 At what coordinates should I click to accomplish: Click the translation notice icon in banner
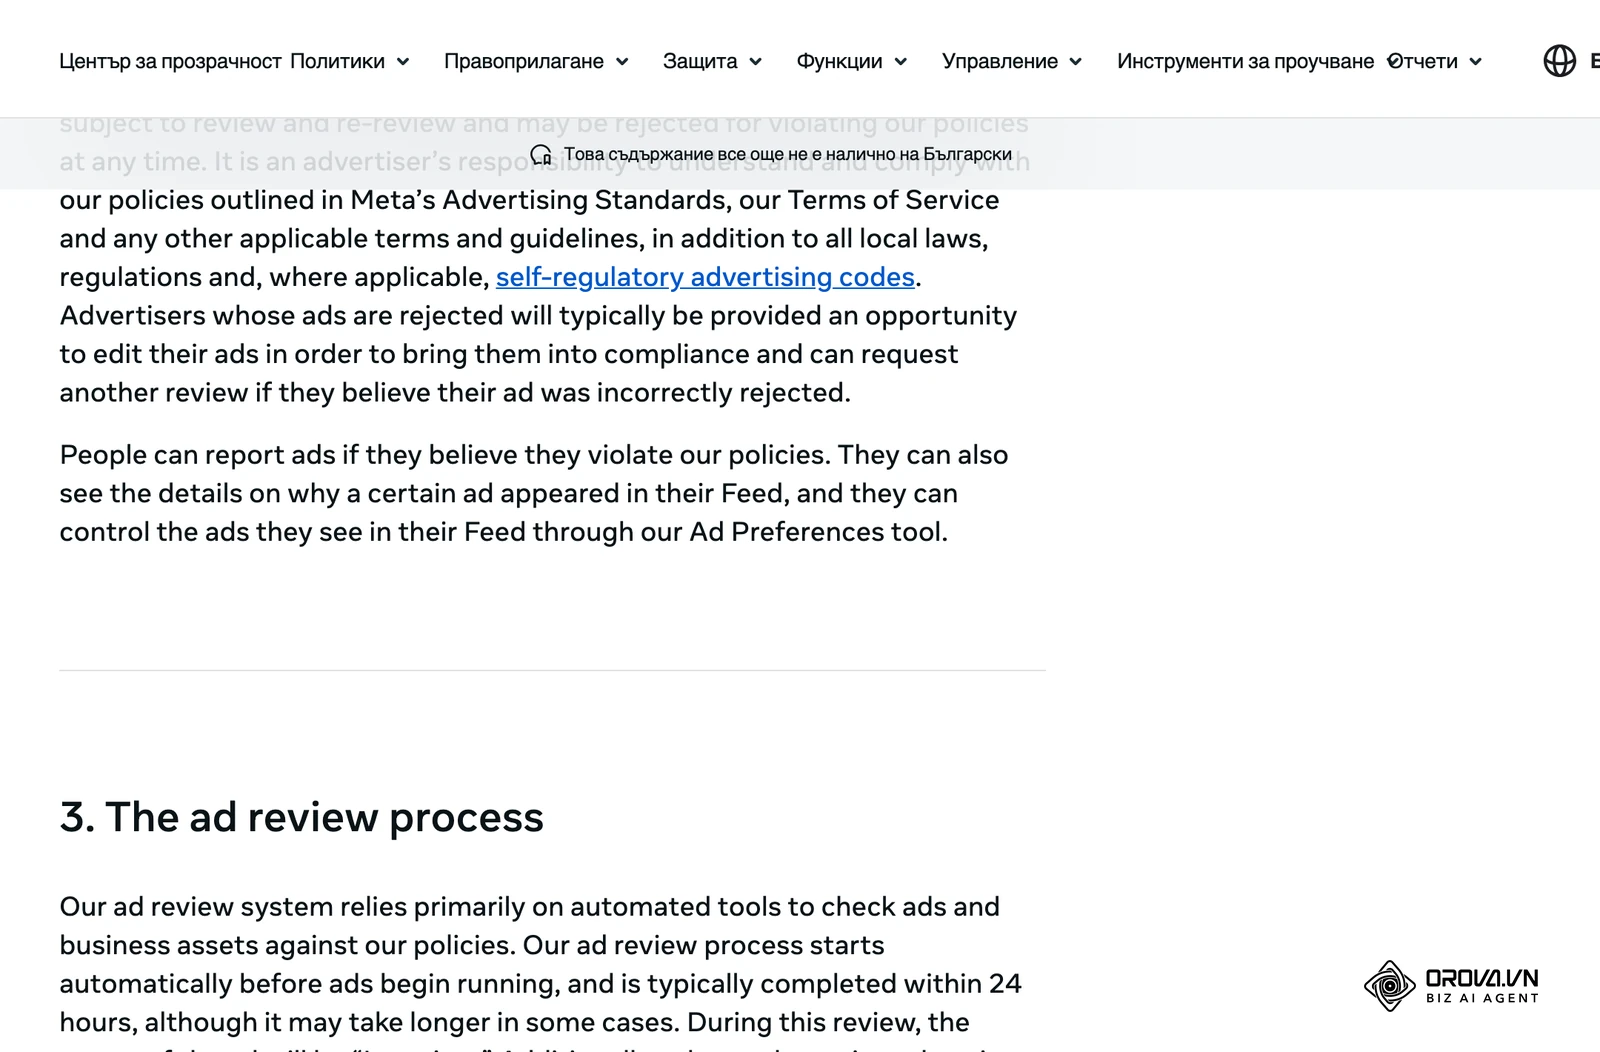[x=541, y=155]
